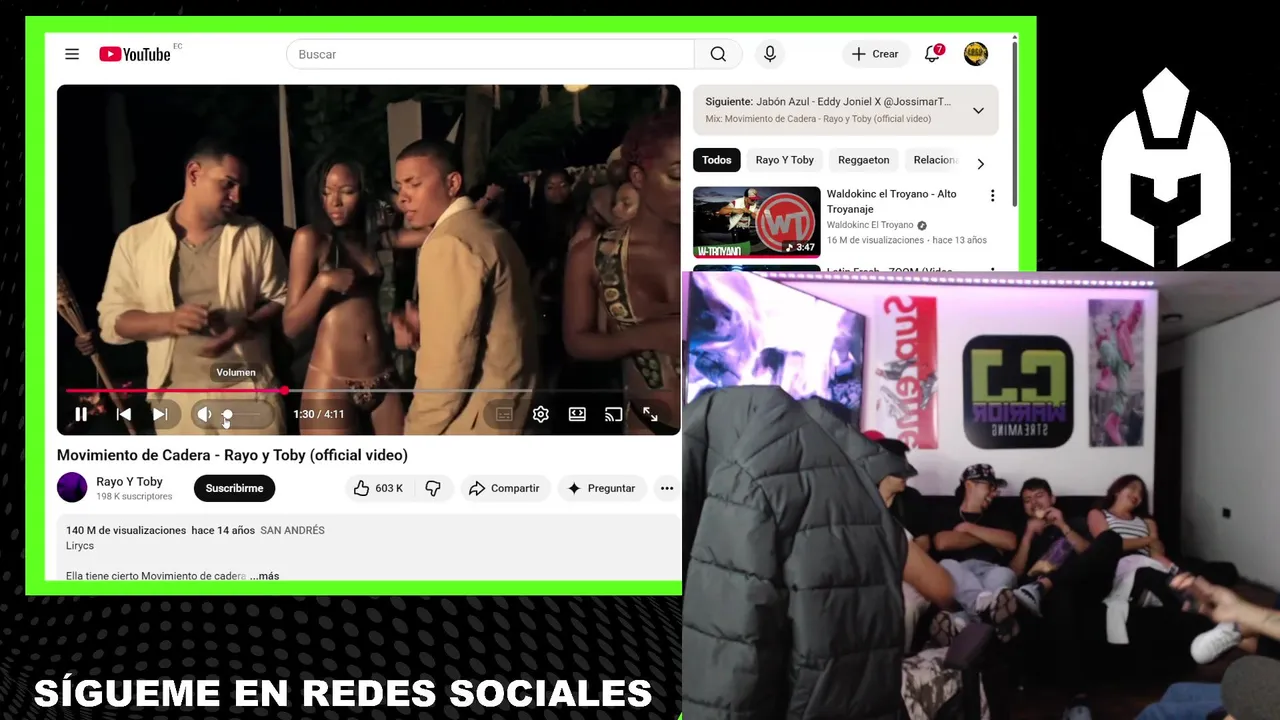Open the Rayo Y Toby channel avatar
This screenshot has height=720, width=1280.
pos(72,488)
